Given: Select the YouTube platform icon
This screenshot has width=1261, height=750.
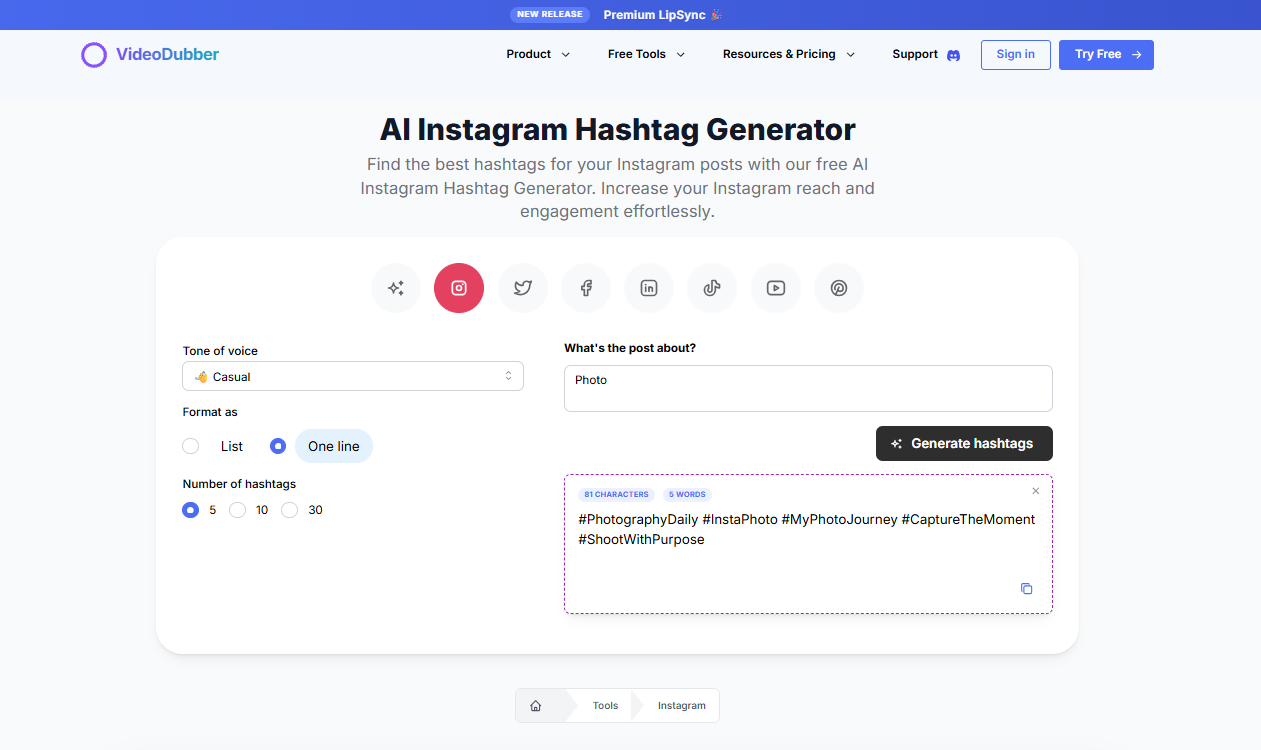Looking at the screenshot, I should (x=775, y=288).
